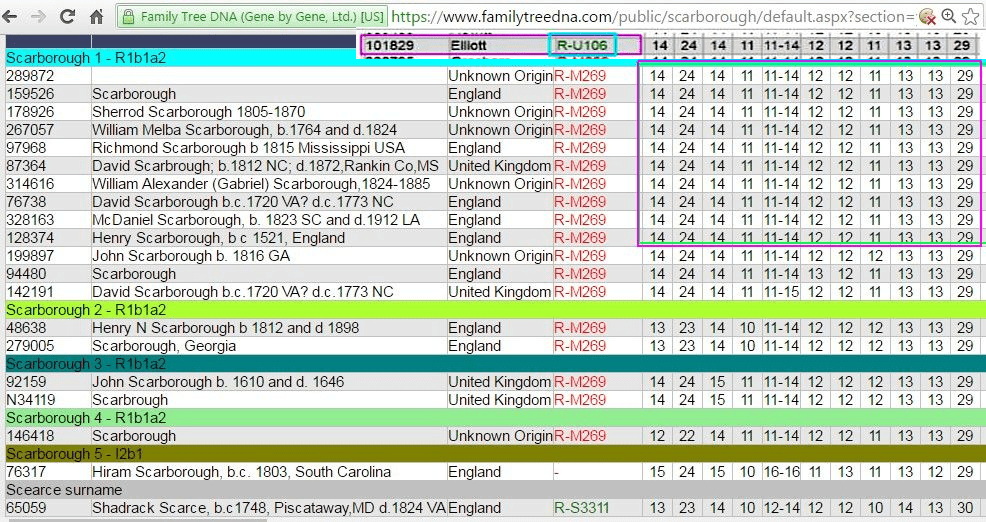986x522 pixels.
Task: Click England origin cell for kit 76317
Action: pyautogui.click(x=475, y=472)
